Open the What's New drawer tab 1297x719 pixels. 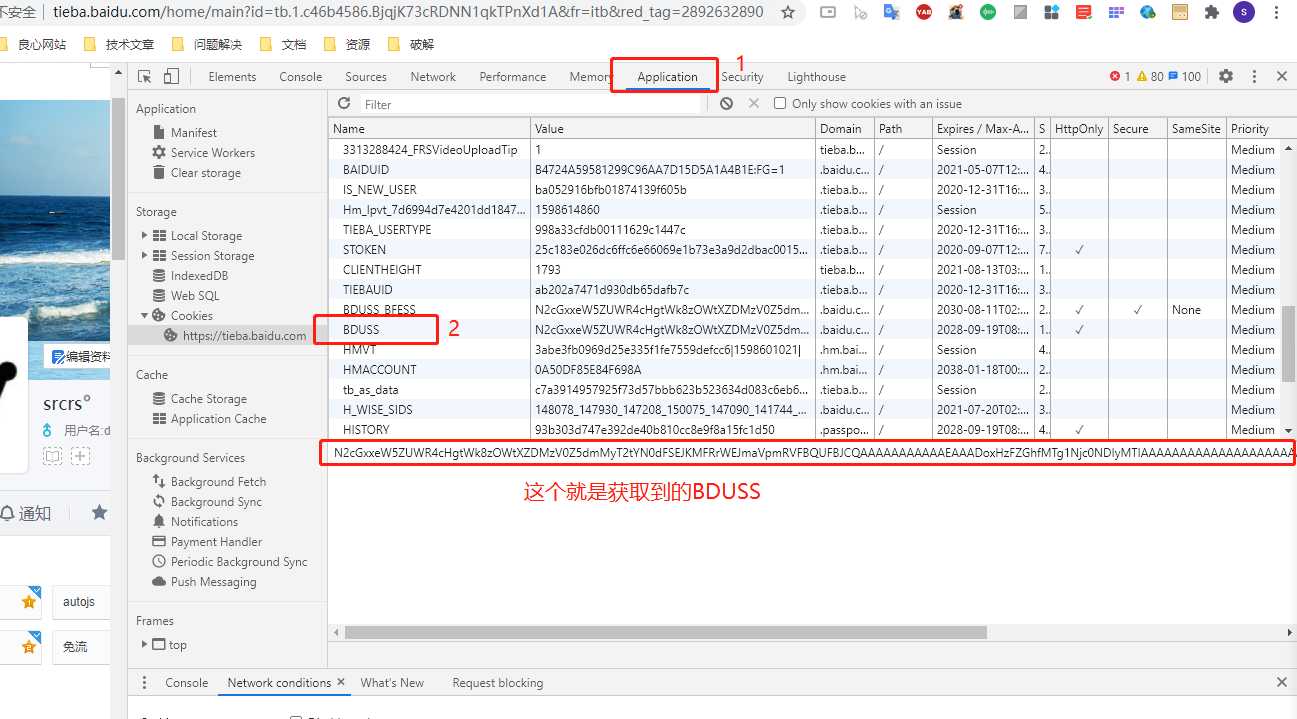coord(392,683)
